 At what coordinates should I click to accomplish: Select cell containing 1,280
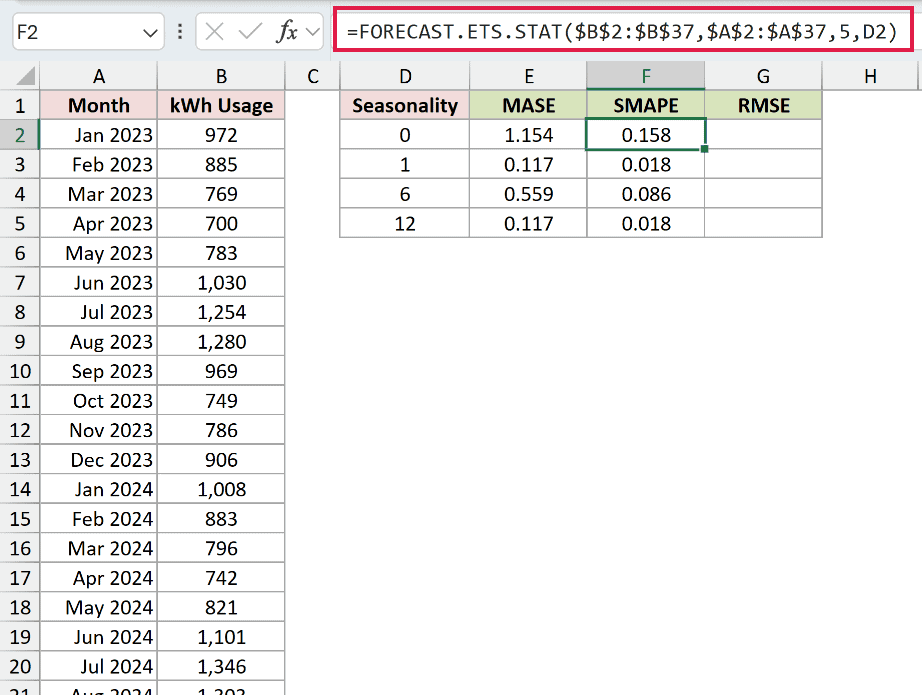click(221, 342)
